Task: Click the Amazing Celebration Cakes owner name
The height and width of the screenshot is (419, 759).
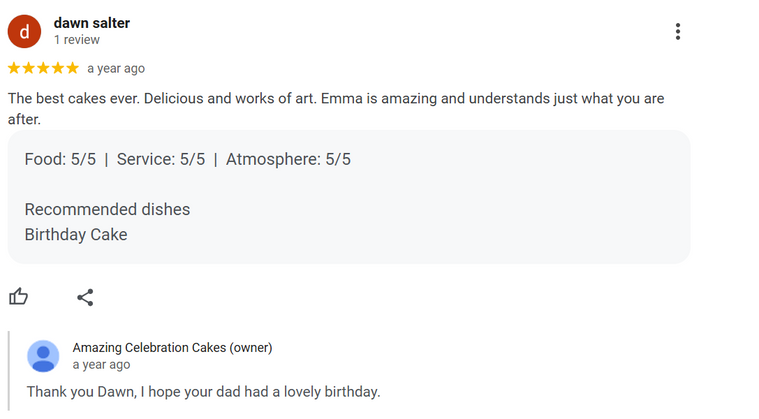Action: (172, 348)
